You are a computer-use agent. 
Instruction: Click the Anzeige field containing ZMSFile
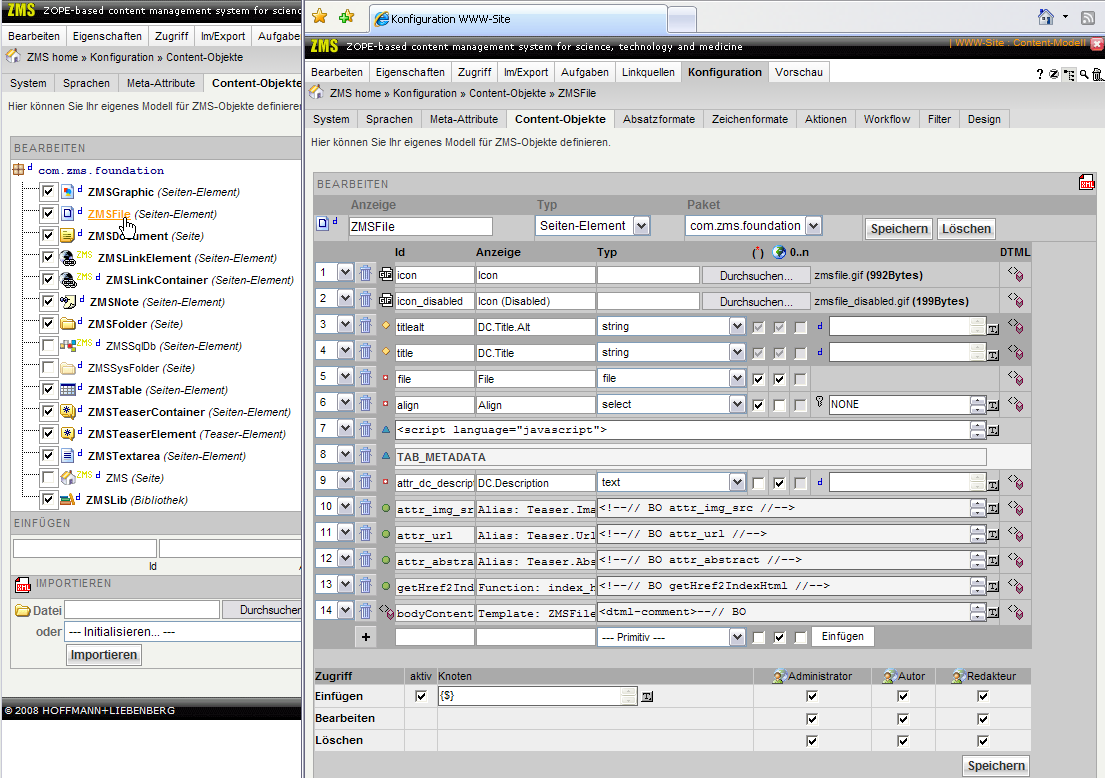pyautogui.click(x=421, y=226)
